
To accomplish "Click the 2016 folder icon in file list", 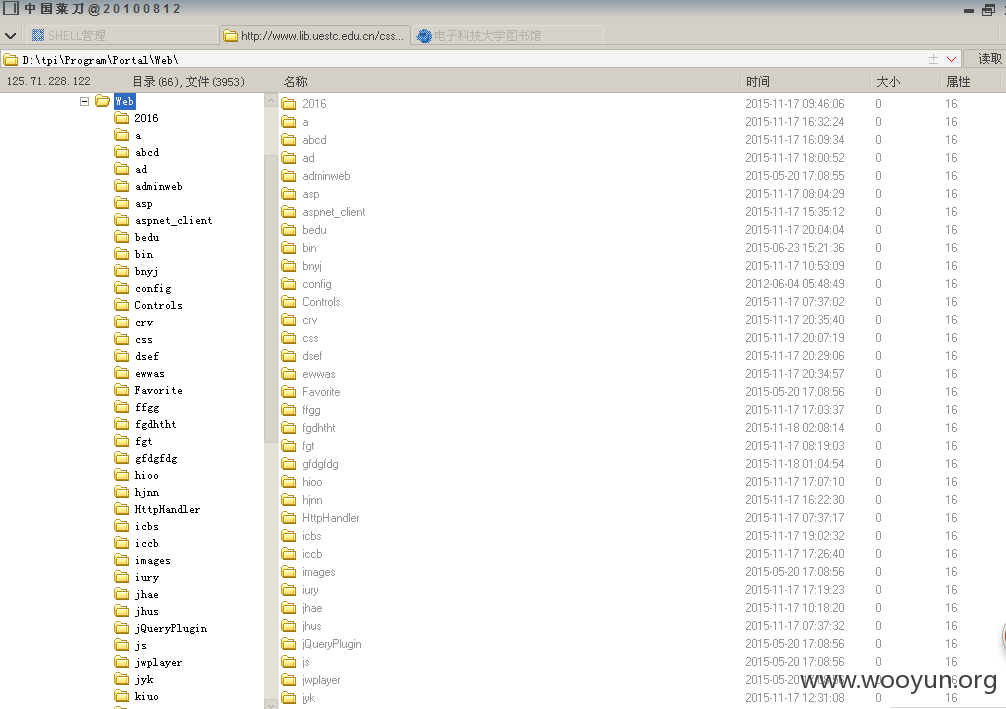I will pyautogui.click(x=289, y=104).
